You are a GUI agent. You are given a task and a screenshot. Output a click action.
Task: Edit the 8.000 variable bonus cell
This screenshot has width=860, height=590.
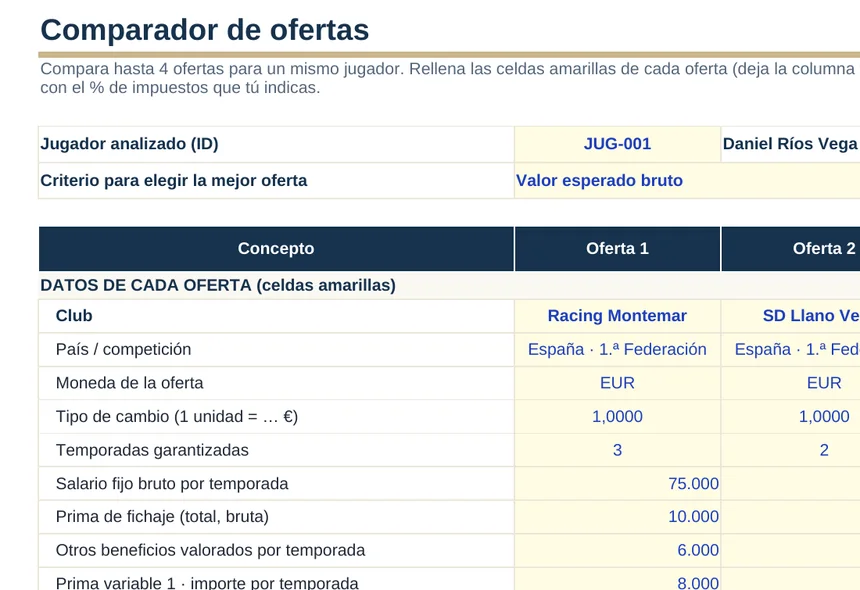click(x=617, y=579)
